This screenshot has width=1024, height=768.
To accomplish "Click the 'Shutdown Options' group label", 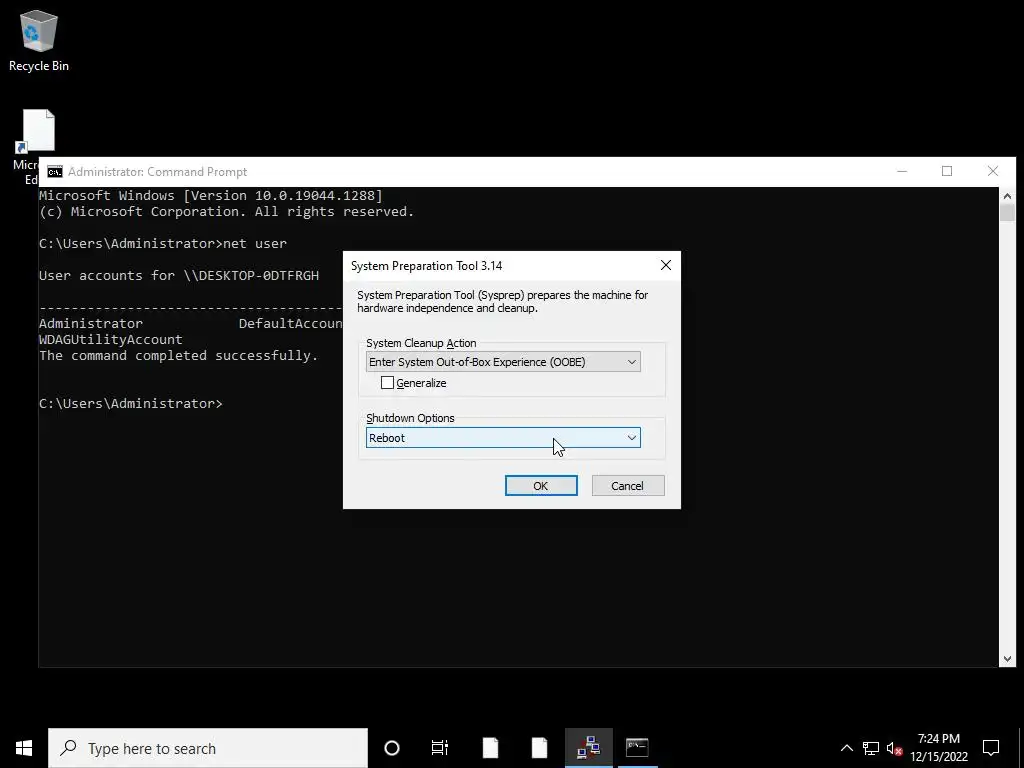I will pyautogui.click(x=410, y=418).
